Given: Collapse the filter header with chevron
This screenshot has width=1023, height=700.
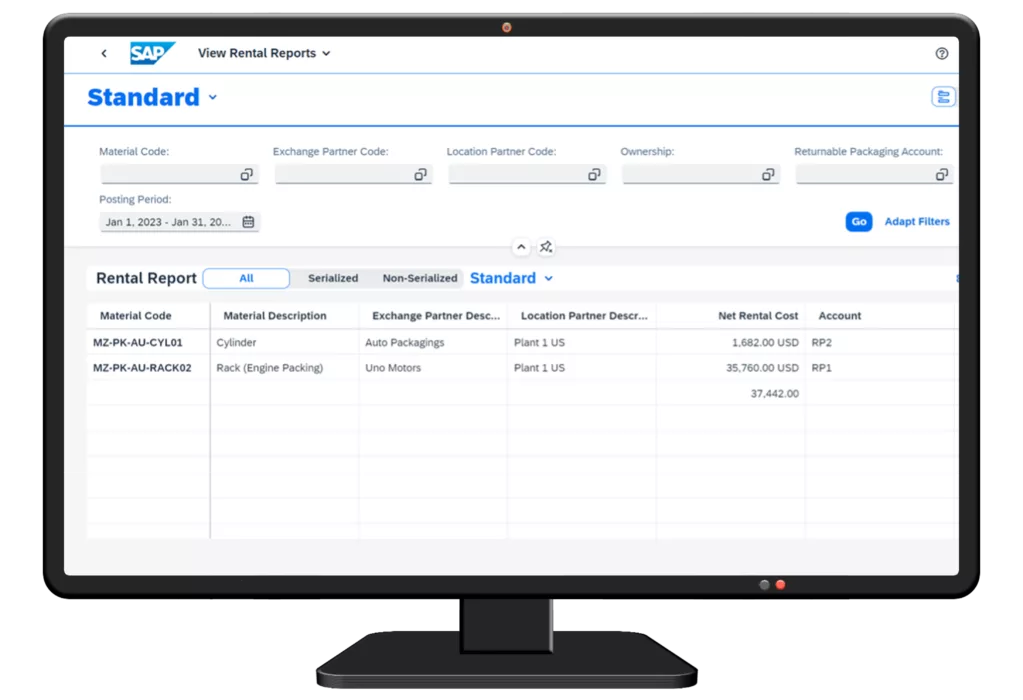Looking at the screenshot, I should (x=521, y=247).
